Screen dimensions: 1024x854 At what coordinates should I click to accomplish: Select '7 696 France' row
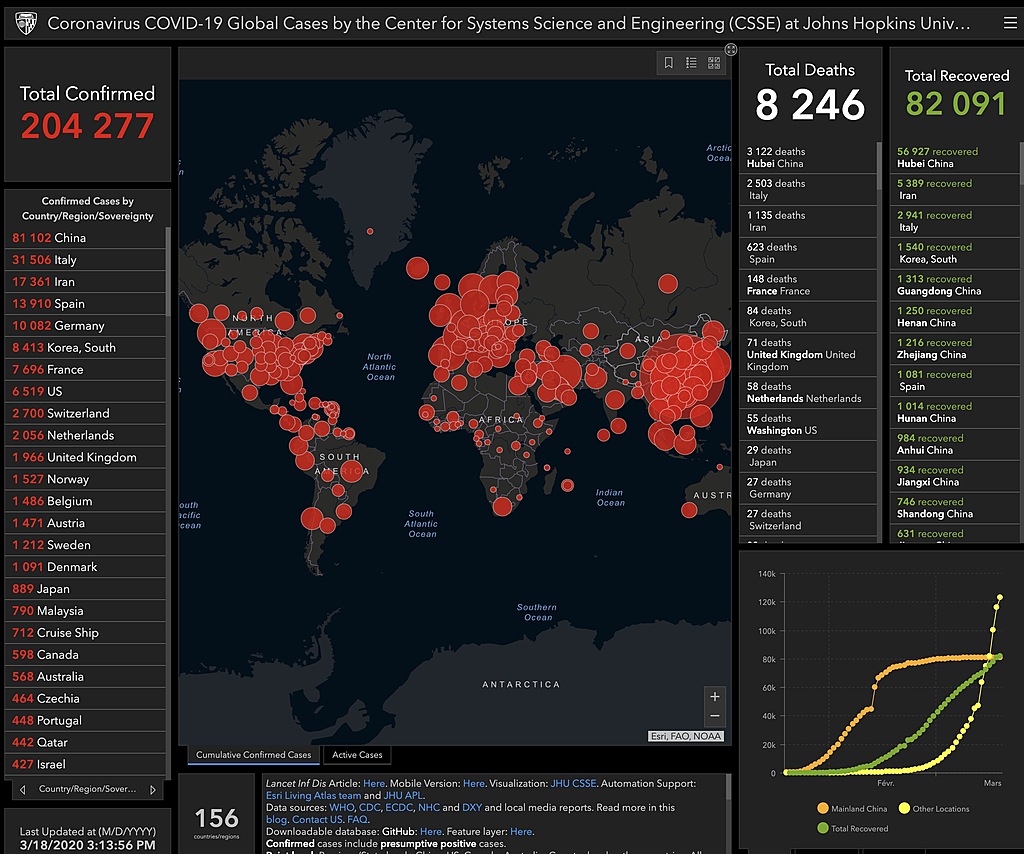point(85,370)
